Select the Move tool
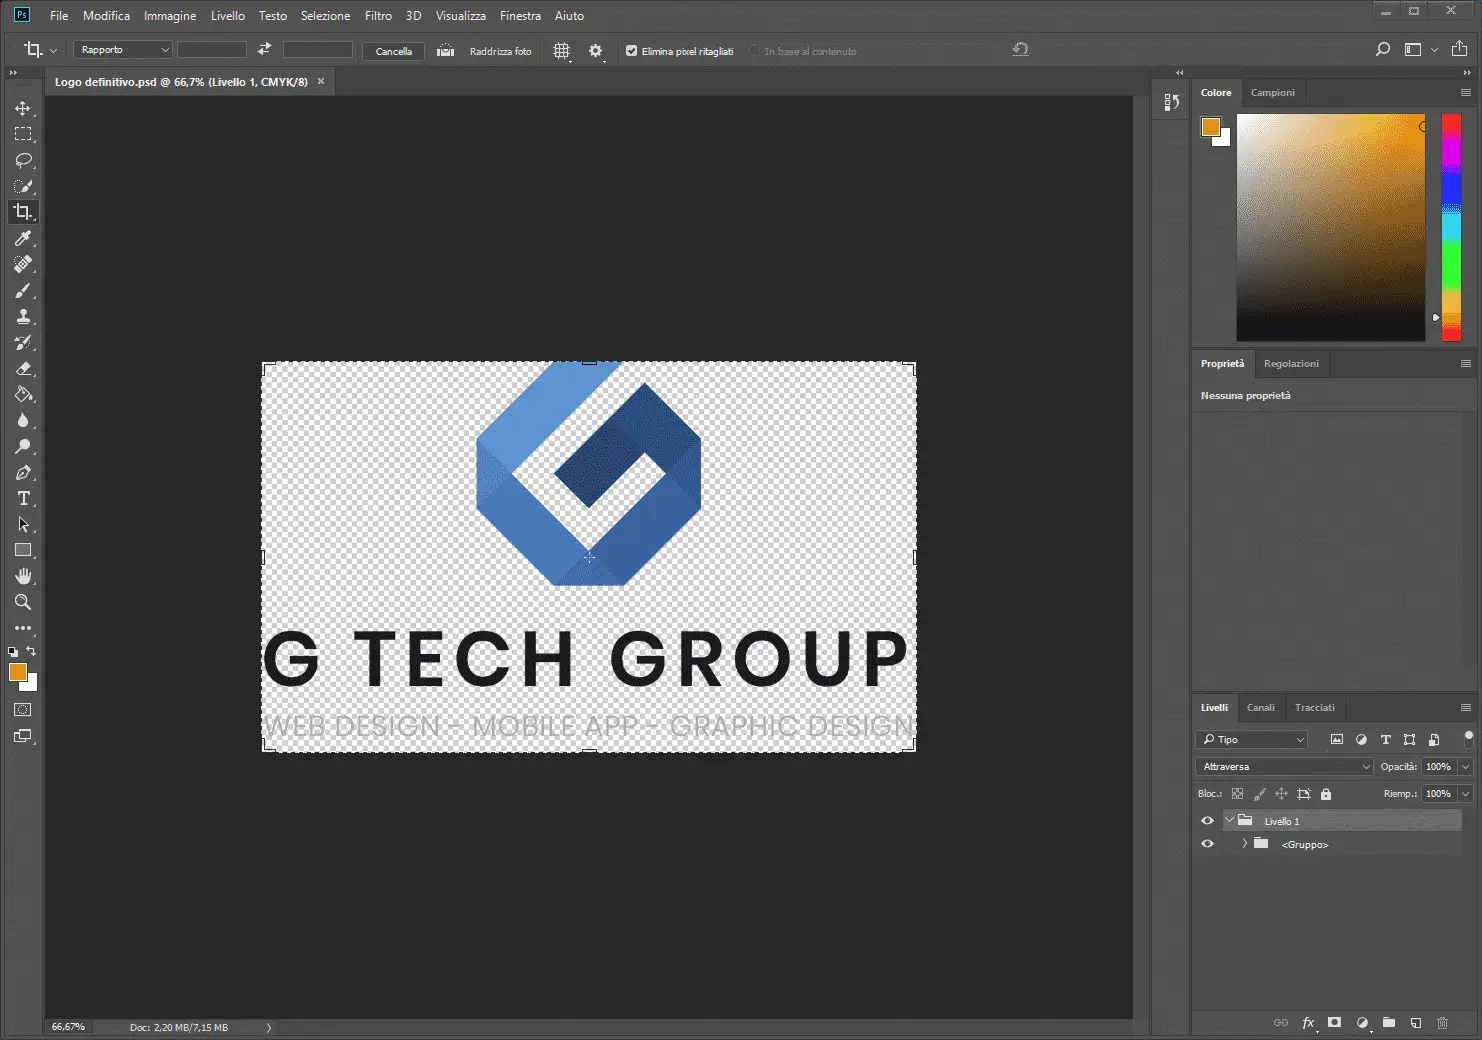Image resolution: width=1482 pixels, height=1040 pixels. 23,108
